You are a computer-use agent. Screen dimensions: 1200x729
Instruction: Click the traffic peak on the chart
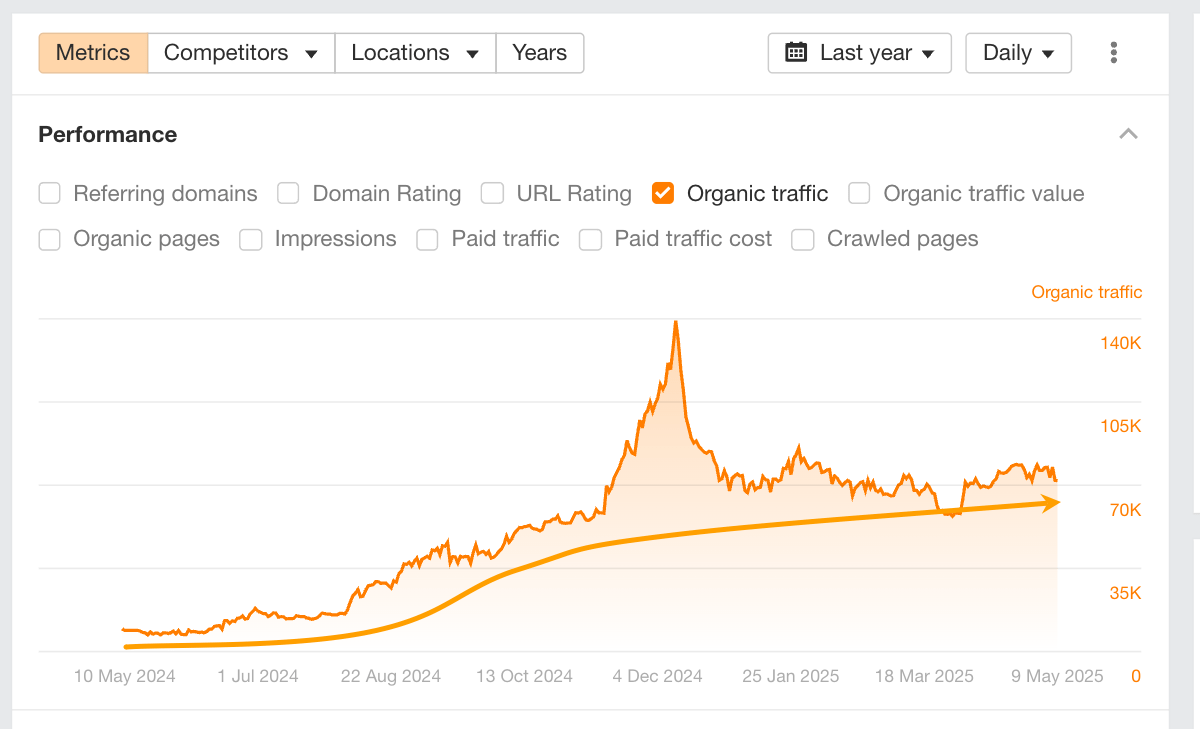coord(676,322)
